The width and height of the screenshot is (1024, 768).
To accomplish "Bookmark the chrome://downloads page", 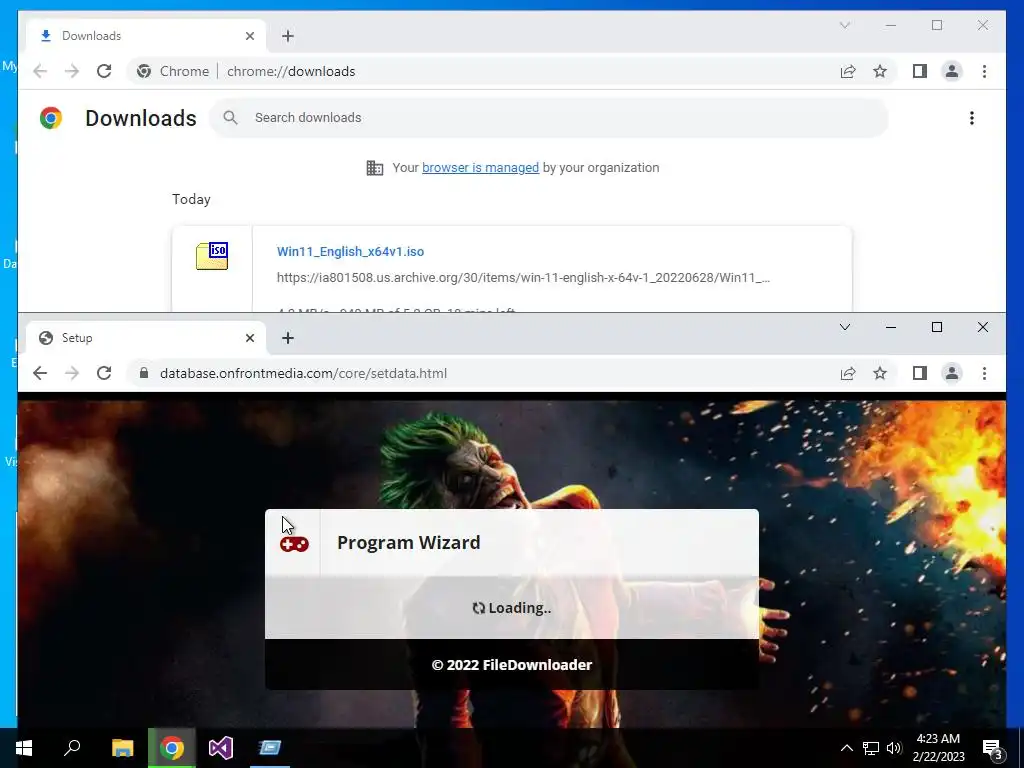I will (x=880, y=71).
